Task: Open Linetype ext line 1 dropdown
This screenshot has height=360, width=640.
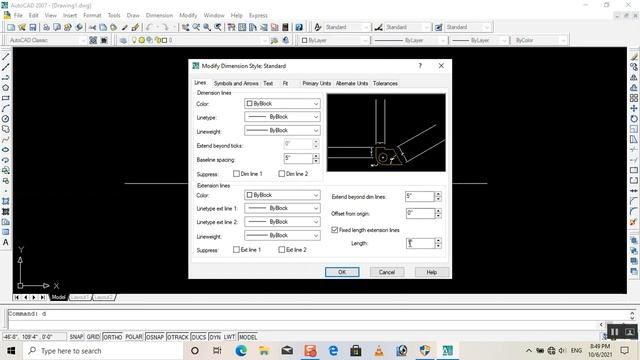Action: [282, 208]
